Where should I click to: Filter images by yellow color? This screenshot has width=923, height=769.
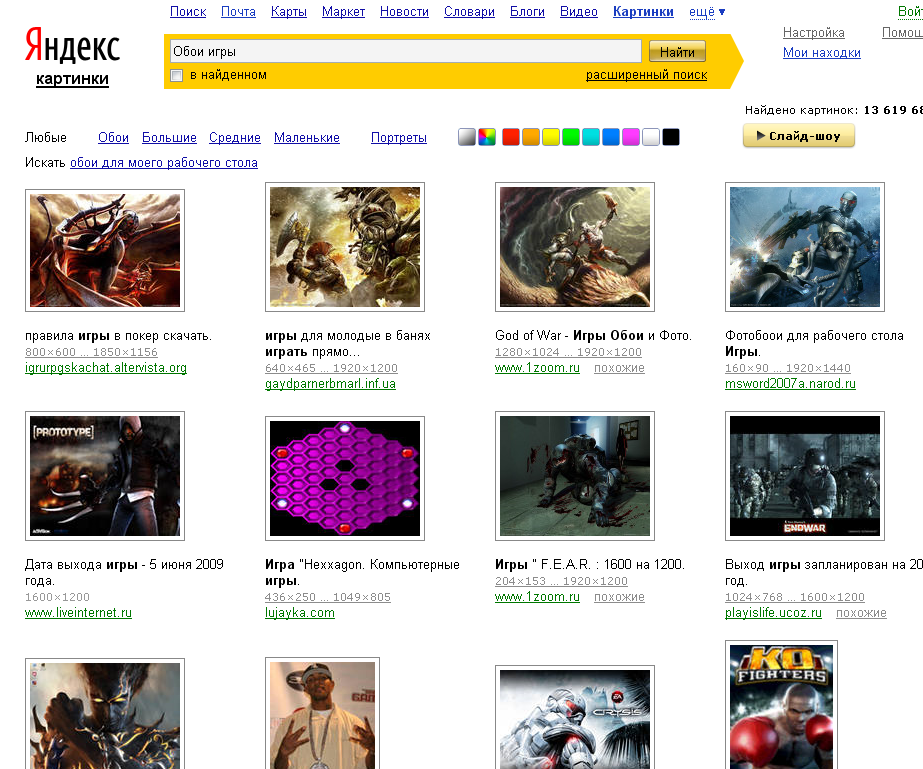coord(551,137)
